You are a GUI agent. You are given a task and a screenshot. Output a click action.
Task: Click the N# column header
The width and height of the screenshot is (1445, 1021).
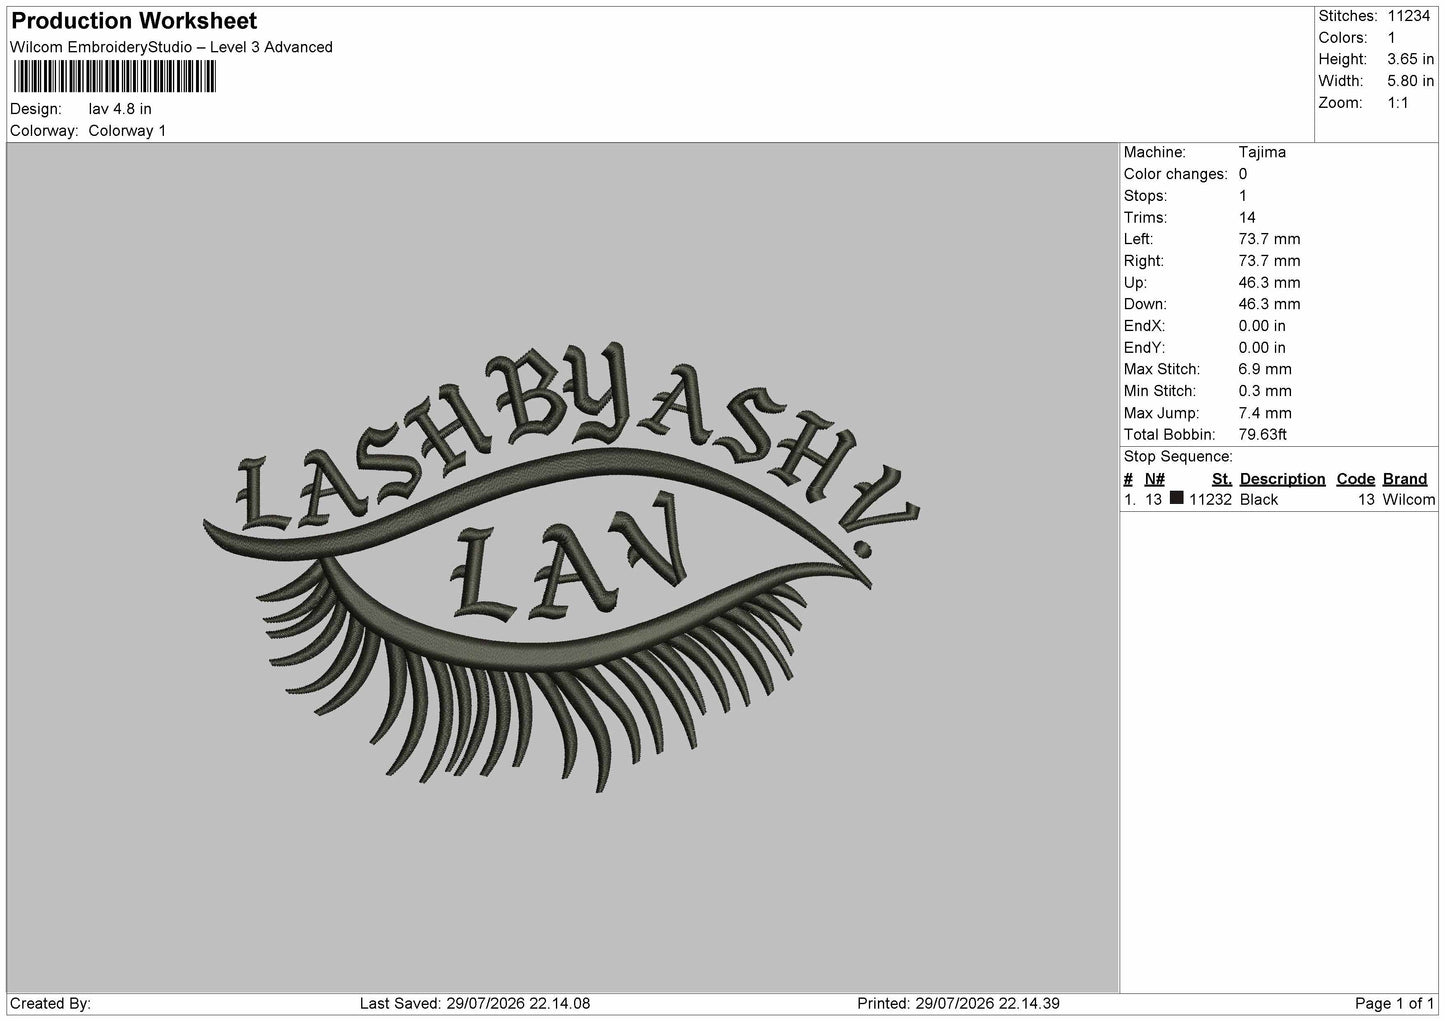click(x=1155, y=479)
